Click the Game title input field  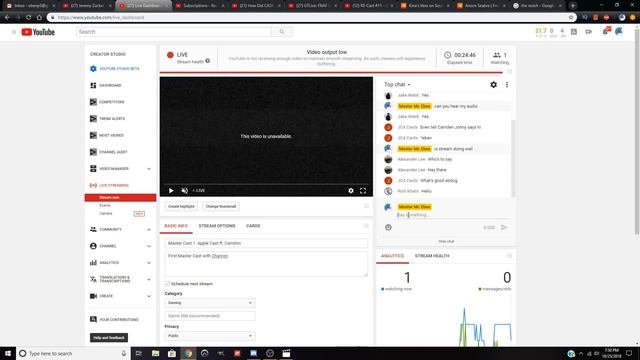pyautogui.click(x=210, y=316)
